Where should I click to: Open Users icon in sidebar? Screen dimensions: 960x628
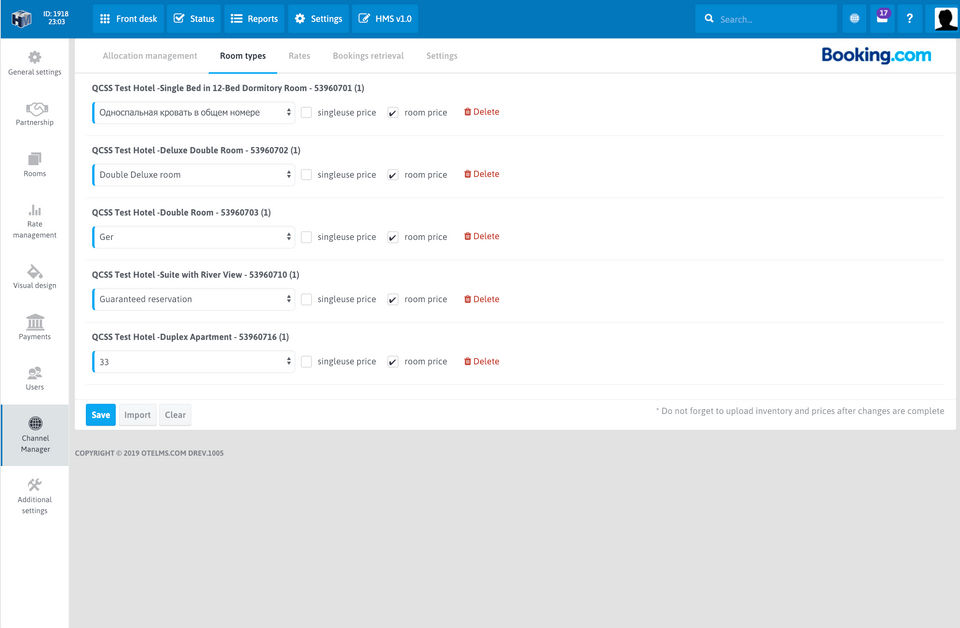[x=35, y=373]
